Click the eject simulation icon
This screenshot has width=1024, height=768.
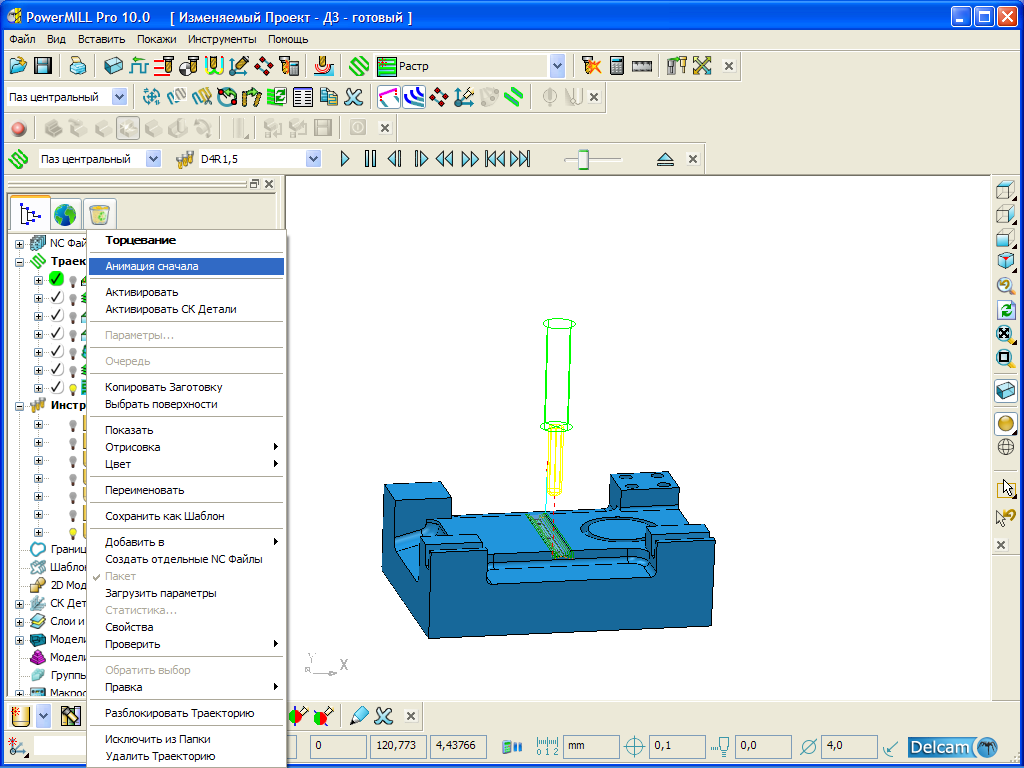coord(665,159)
